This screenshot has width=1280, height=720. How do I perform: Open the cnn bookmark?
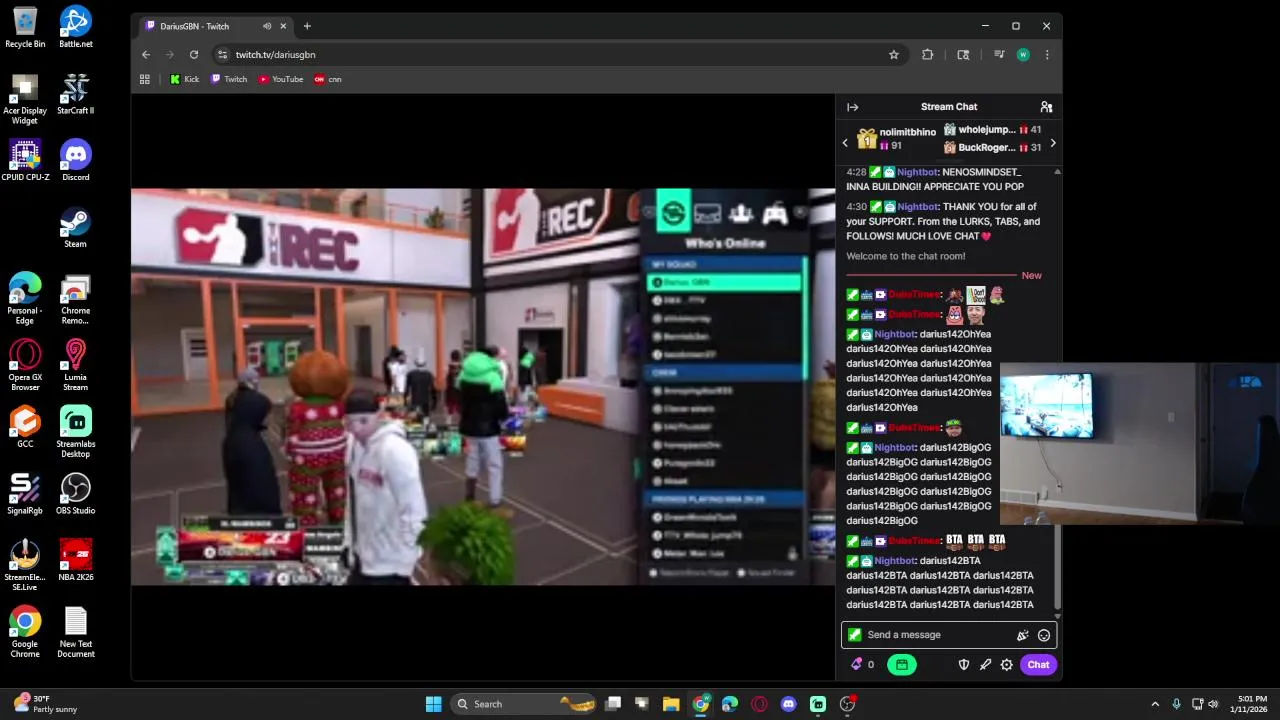point(328,79)
